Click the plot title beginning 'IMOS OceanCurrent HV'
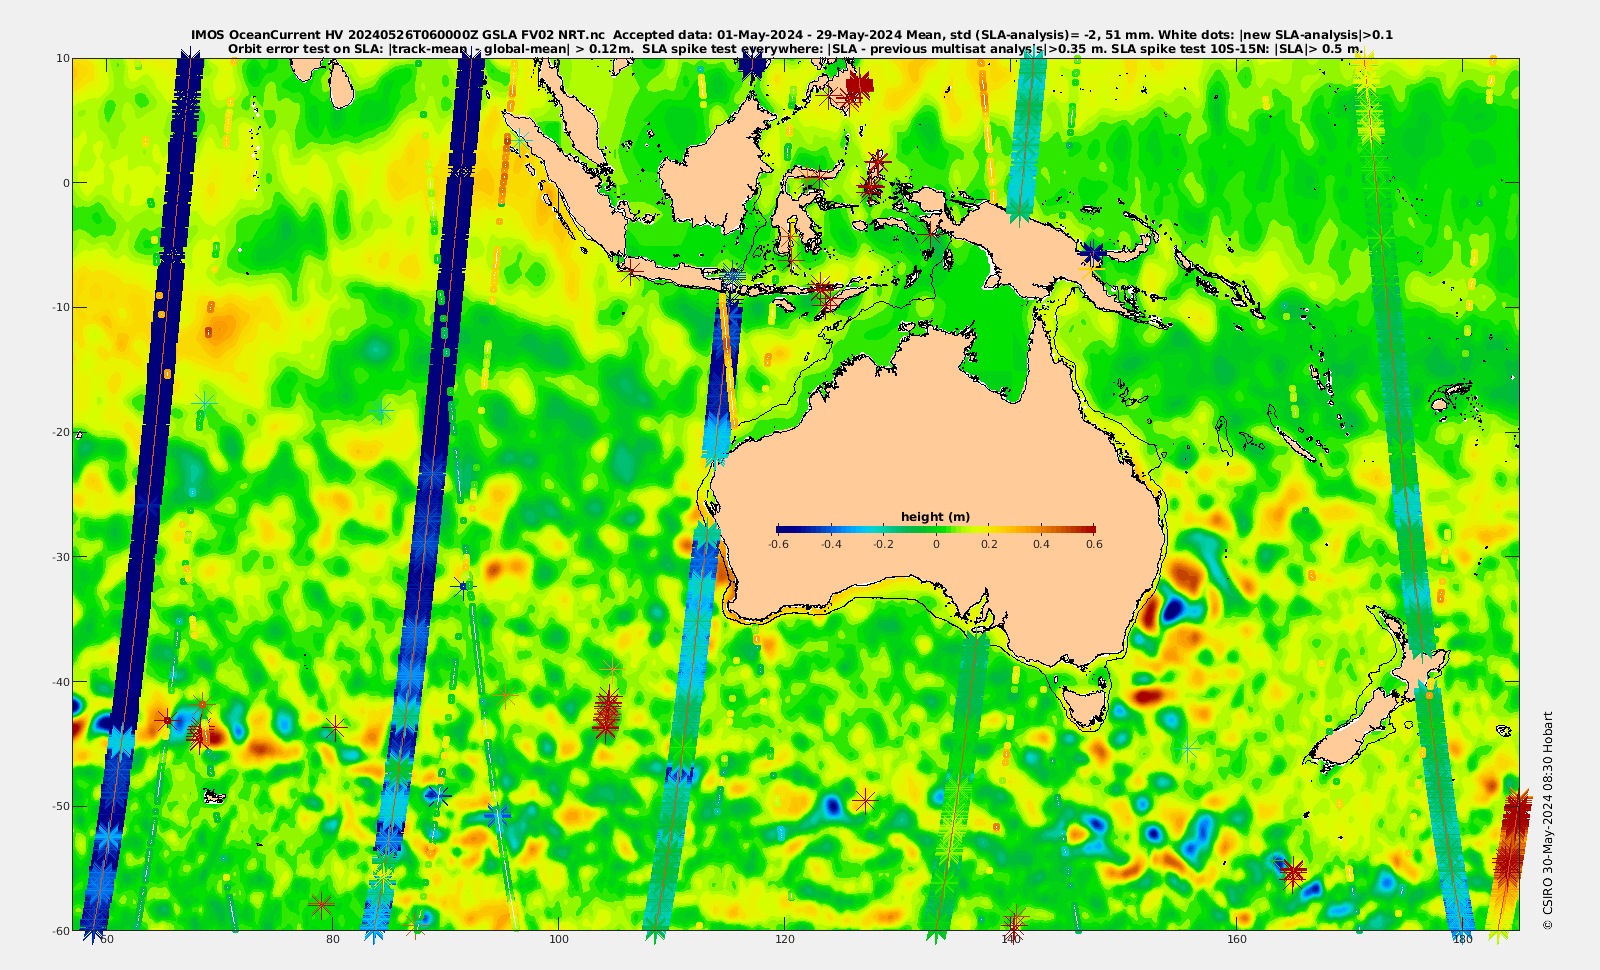1600x970 pixels. [792, 35]
